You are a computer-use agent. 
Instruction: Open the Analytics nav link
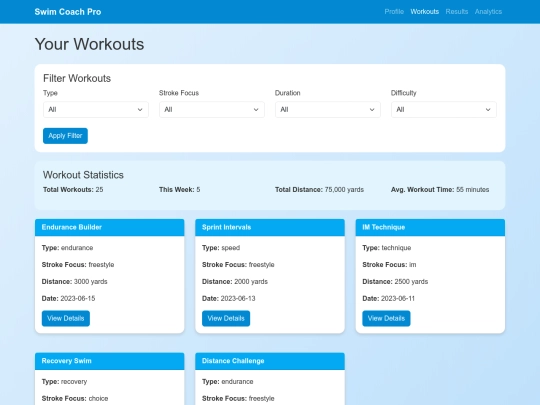tap(488, 12)
